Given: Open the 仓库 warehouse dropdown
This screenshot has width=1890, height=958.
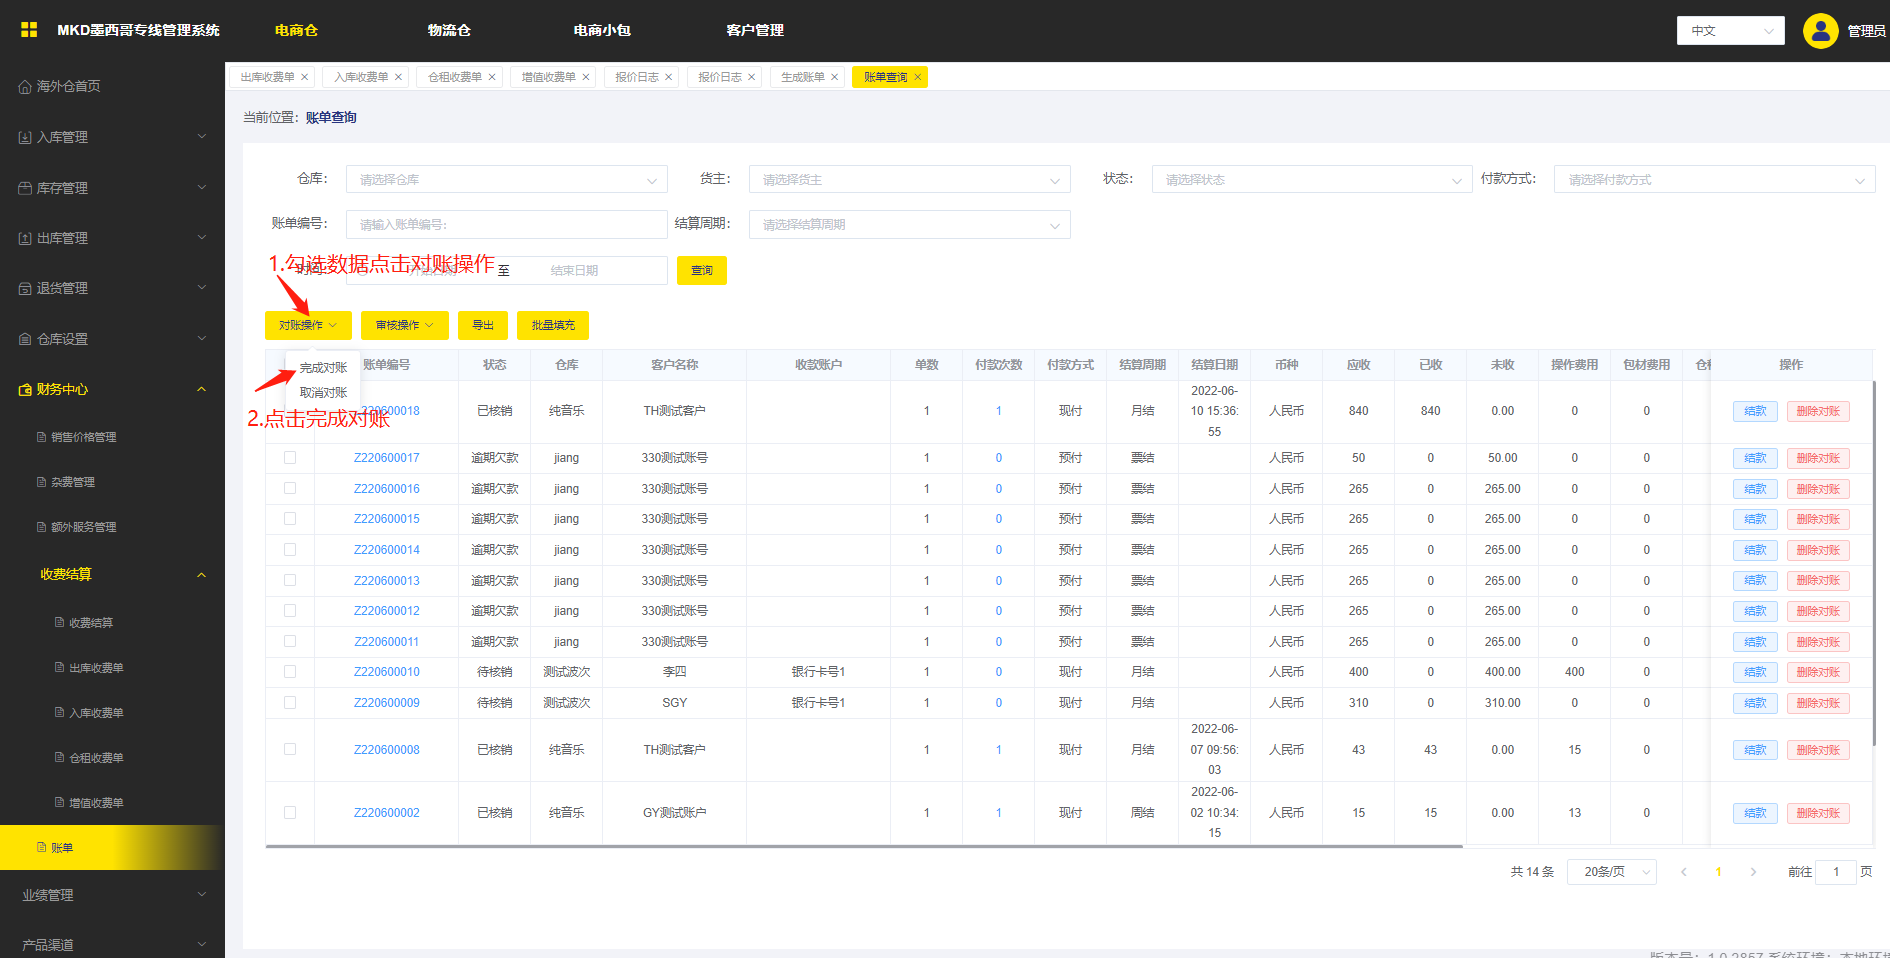Looking at the screenshot, I should 506,180.
